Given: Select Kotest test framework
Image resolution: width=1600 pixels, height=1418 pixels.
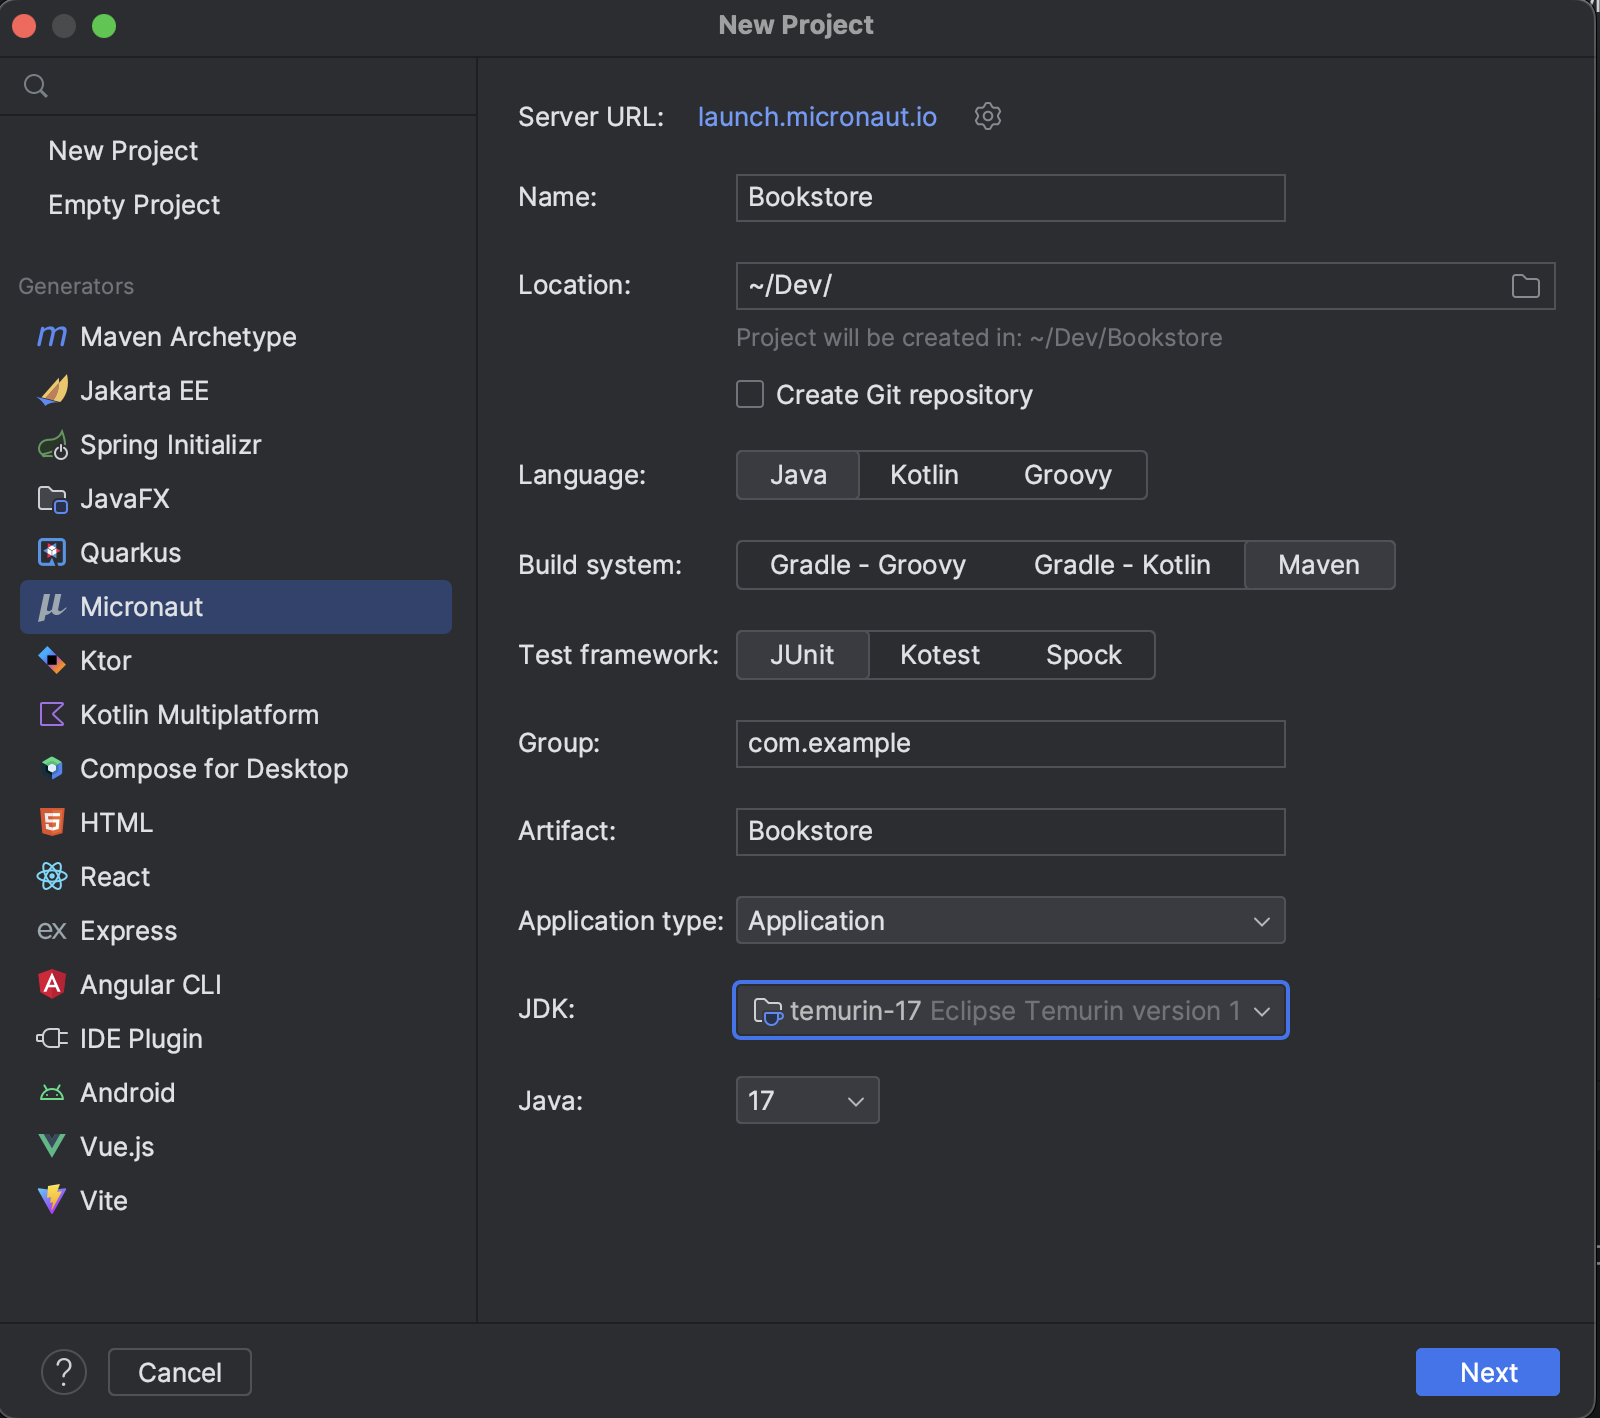Looking at the screenshot, I should point(940,655).
